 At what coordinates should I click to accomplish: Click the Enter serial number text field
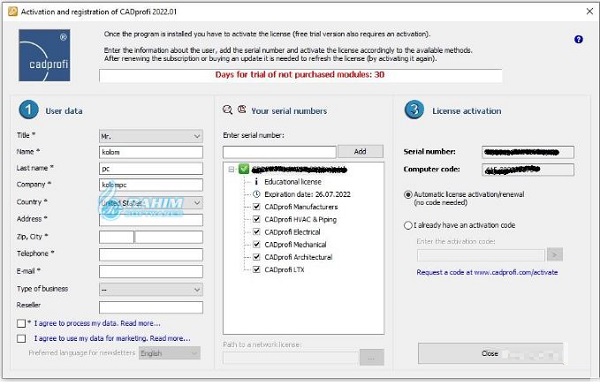(279, 152)
